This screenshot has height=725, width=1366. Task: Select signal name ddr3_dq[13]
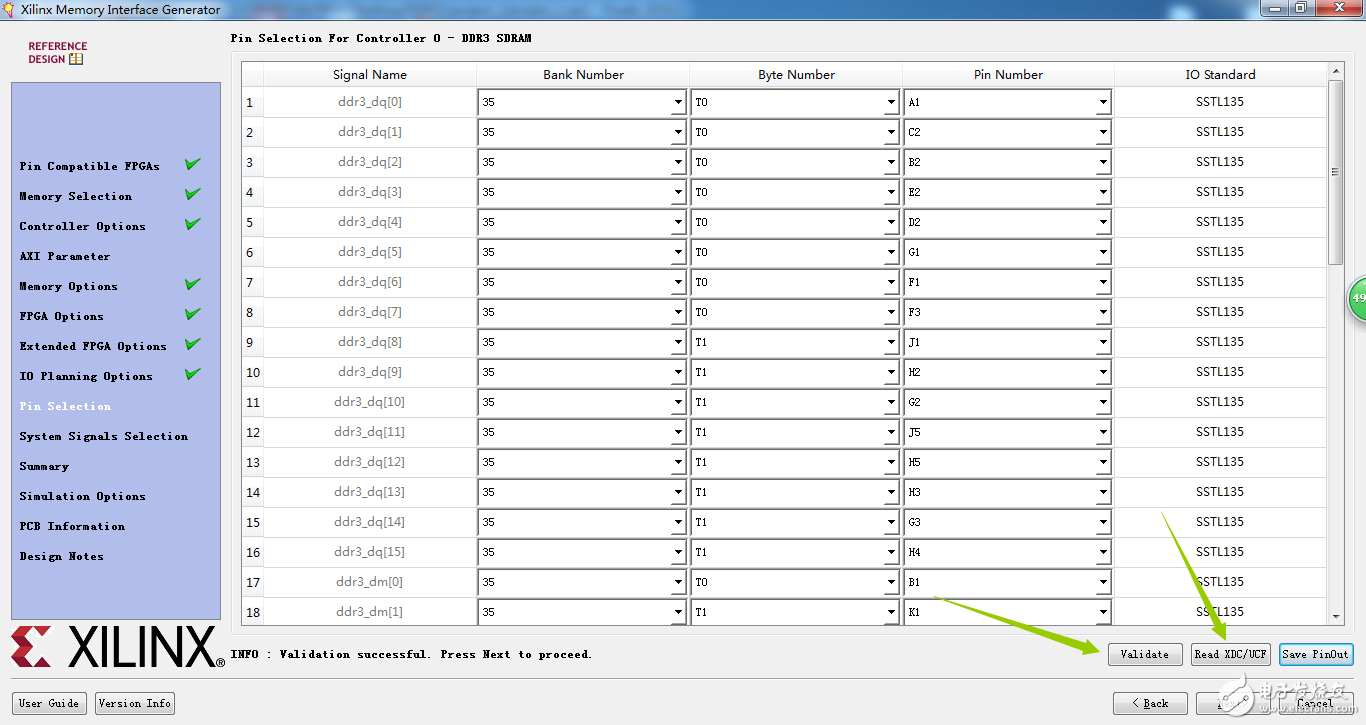click(x=370, y=492)
